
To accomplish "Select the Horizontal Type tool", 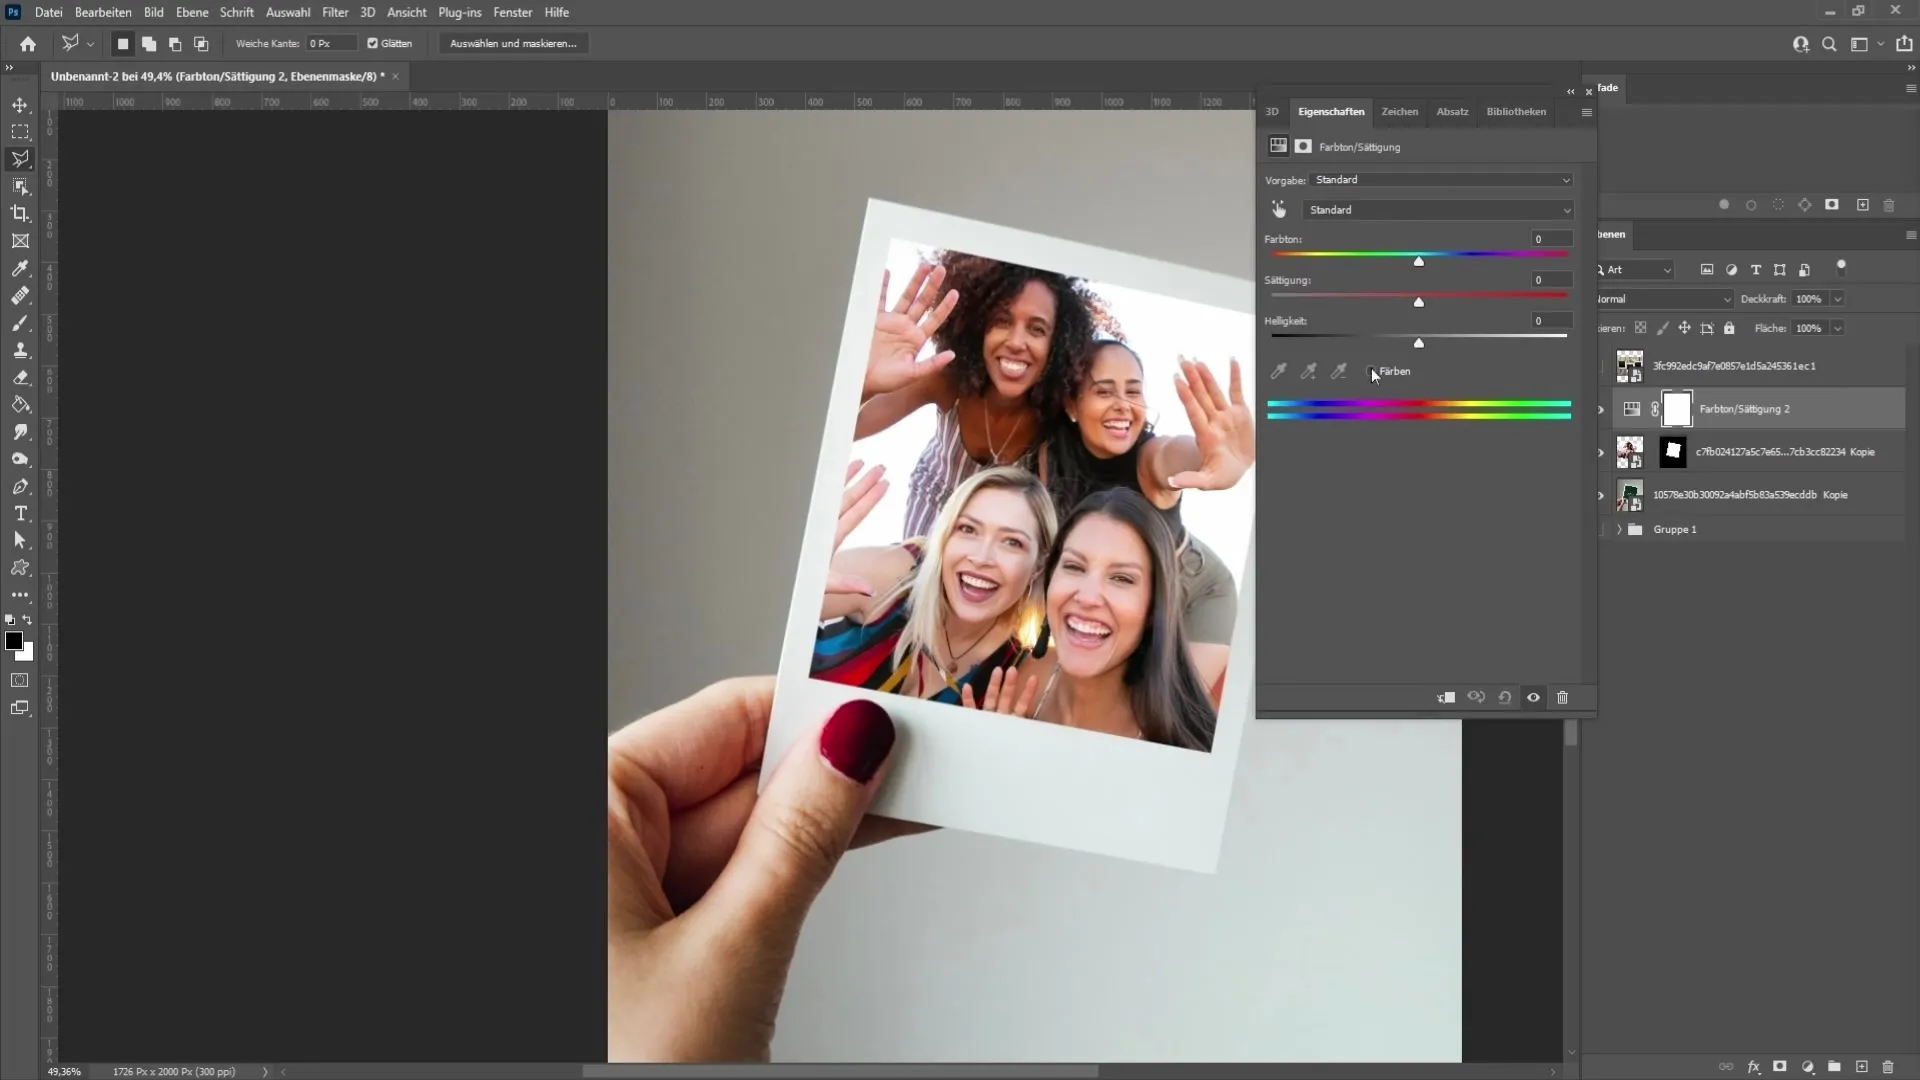I will [20, 513].
